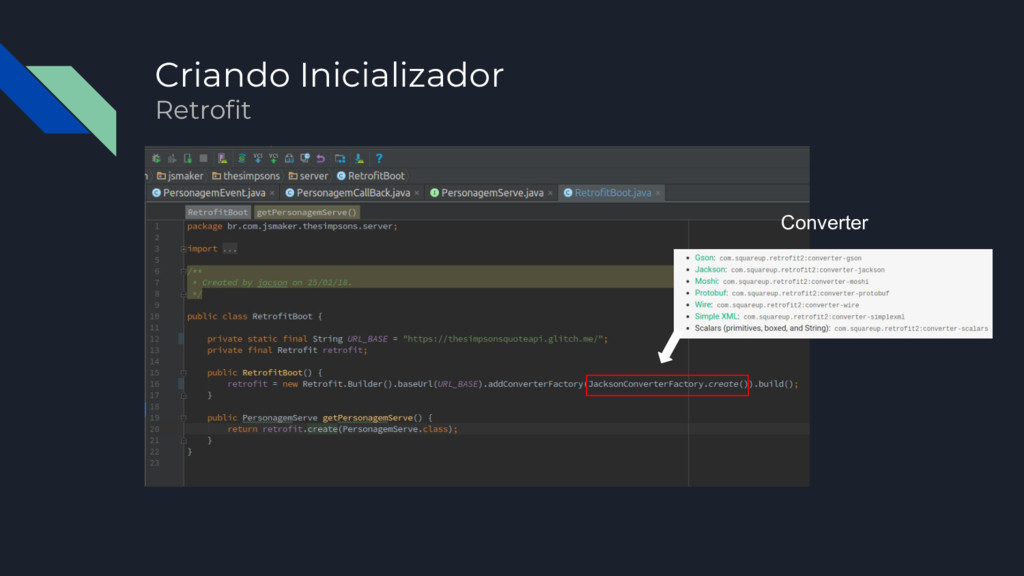This screenshot has width=1024, height=576.
Task: Click the 'Criando Inicializador' slide title
Action: pyautogui.click(x=329, y=75)
